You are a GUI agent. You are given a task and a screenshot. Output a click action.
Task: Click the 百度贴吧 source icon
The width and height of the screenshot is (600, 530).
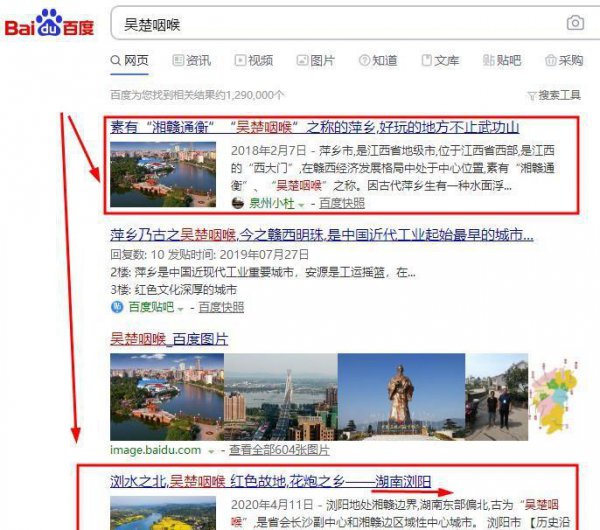[117, 307]
